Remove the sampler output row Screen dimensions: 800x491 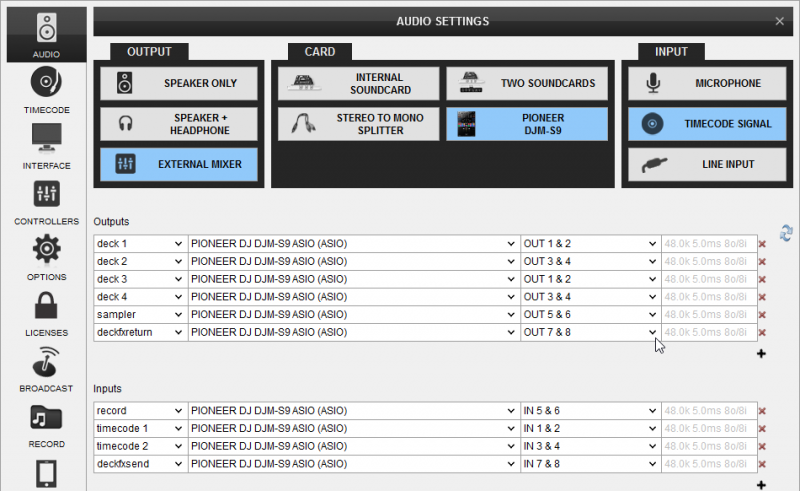(762, 315)
